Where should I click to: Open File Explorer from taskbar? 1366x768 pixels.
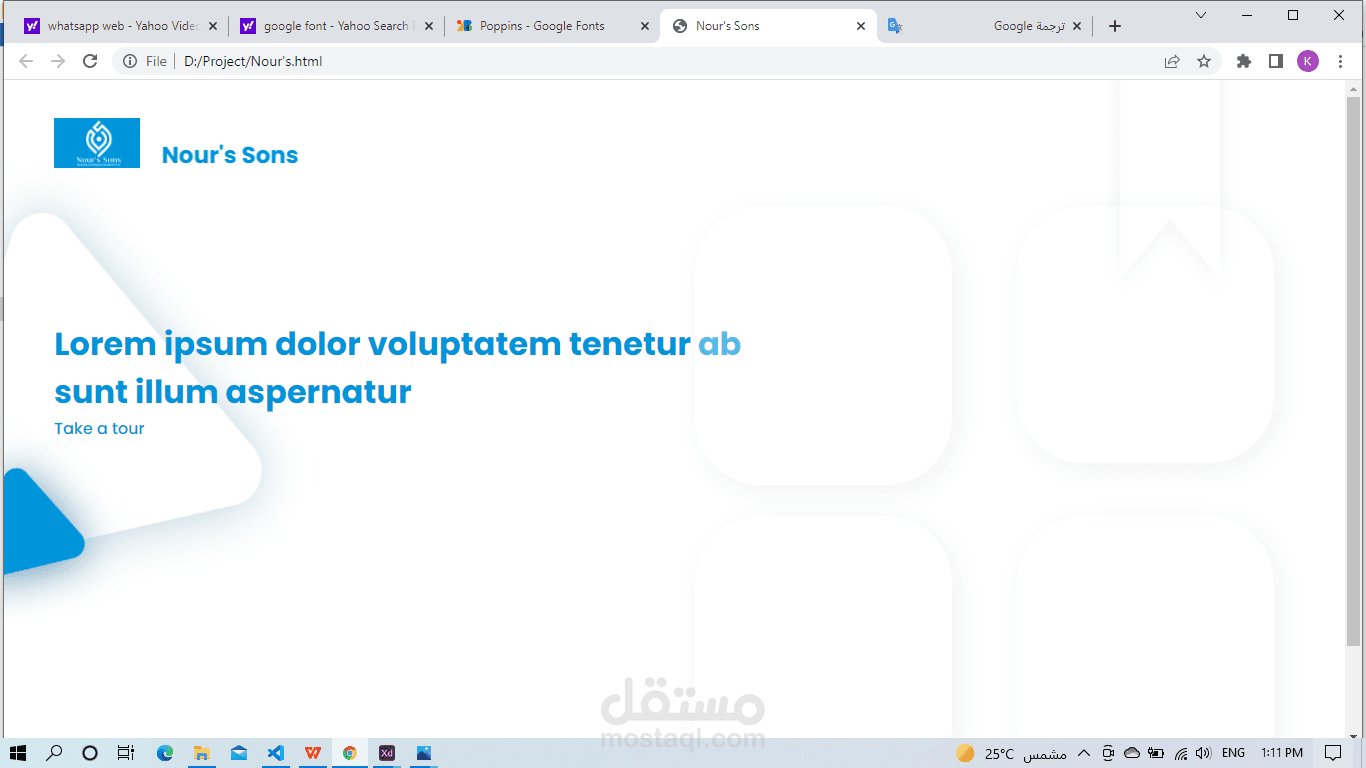(x=202, y=753)
